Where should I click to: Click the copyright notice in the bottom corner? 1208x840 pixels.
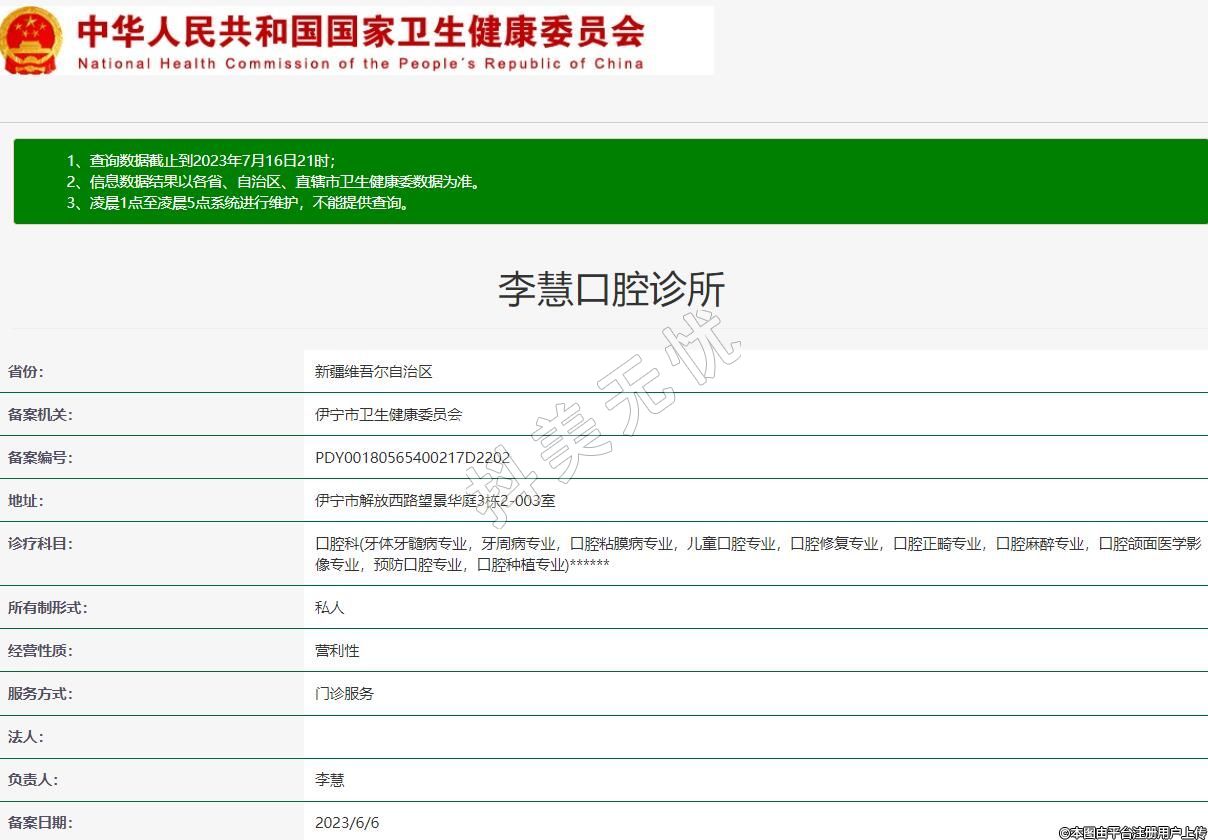1132,832
